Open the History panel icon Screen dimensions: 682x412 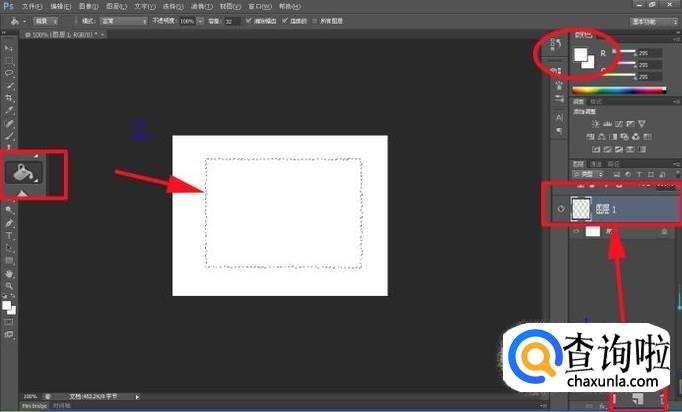[x=556, y=44]
